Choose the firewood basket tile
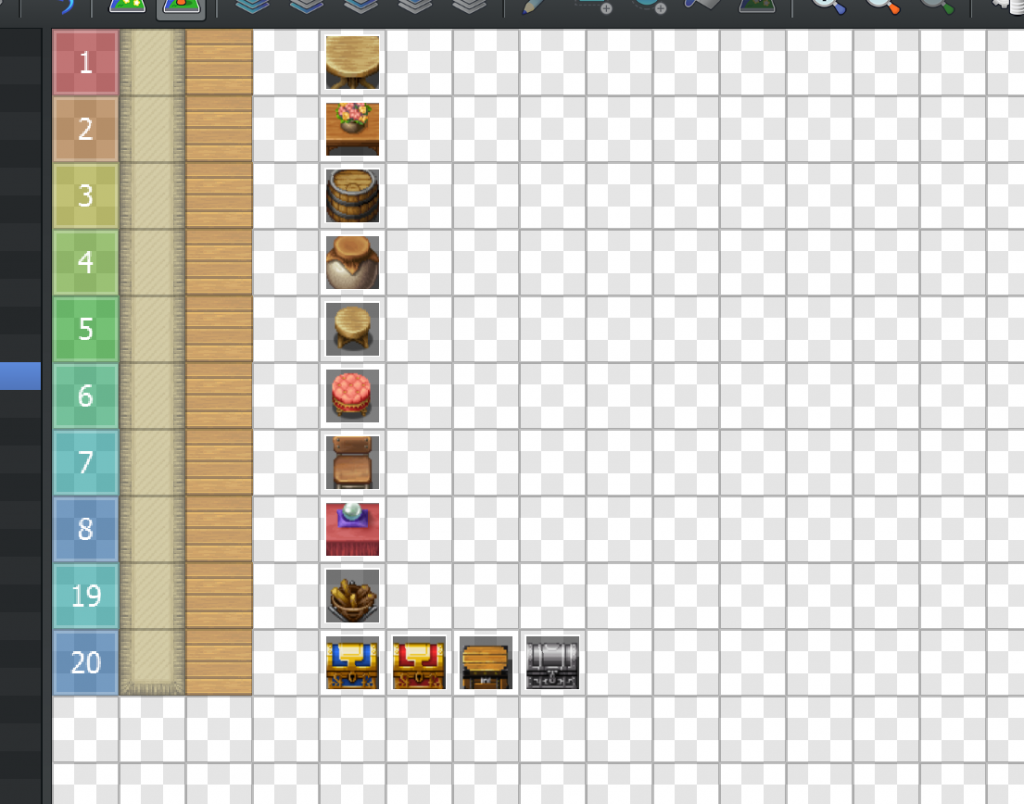 click(x=352, y=596)
